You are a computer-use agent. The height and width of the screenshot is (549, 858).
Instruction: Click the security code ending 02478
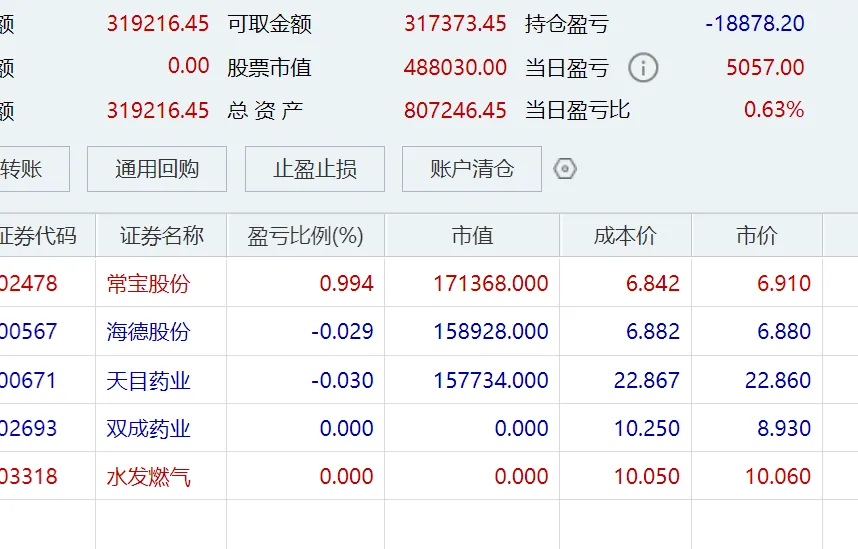click(28, 284)
